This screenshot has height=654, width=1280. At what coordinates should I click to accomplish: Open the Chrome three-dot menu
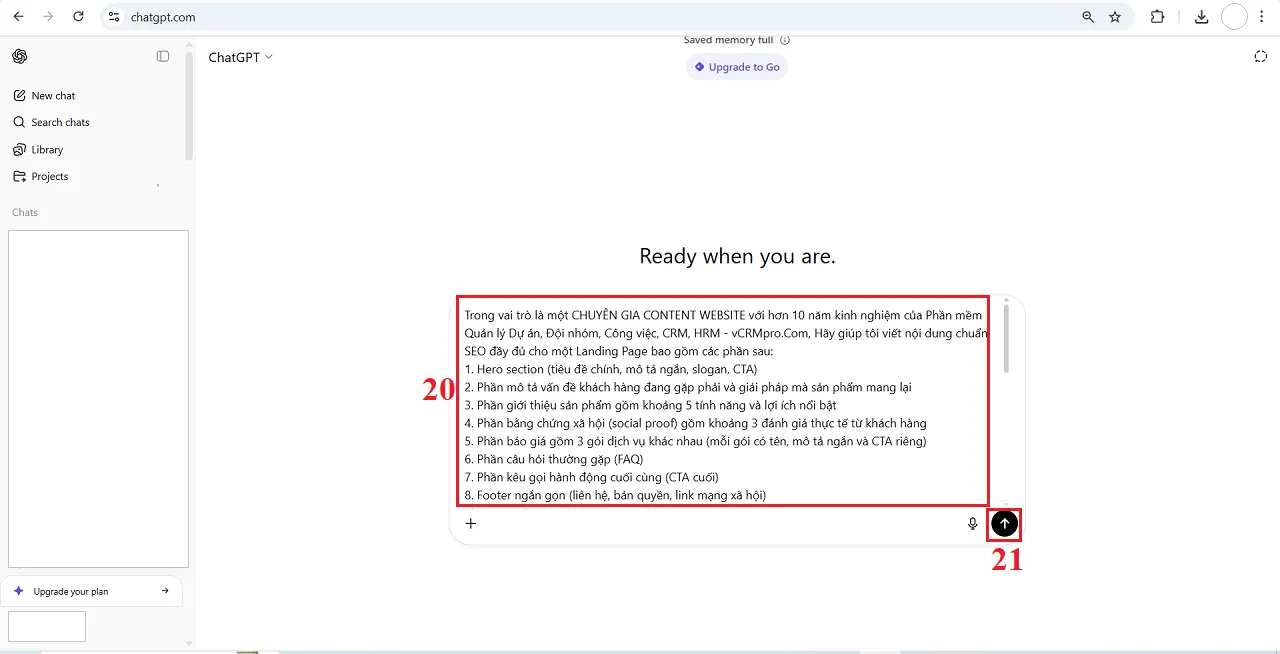point(1263,17)
